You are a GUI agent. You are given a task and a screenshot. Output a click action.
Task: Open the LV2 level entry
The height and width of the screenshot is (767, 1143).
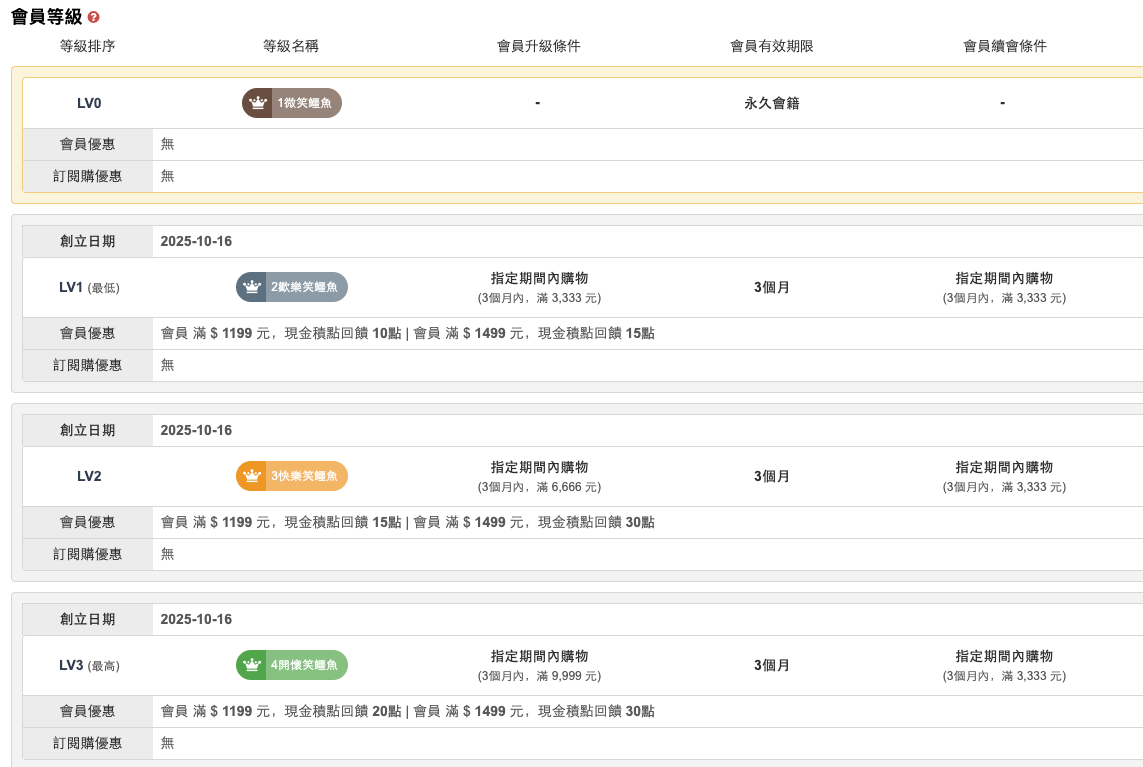[x=89, y=476]
